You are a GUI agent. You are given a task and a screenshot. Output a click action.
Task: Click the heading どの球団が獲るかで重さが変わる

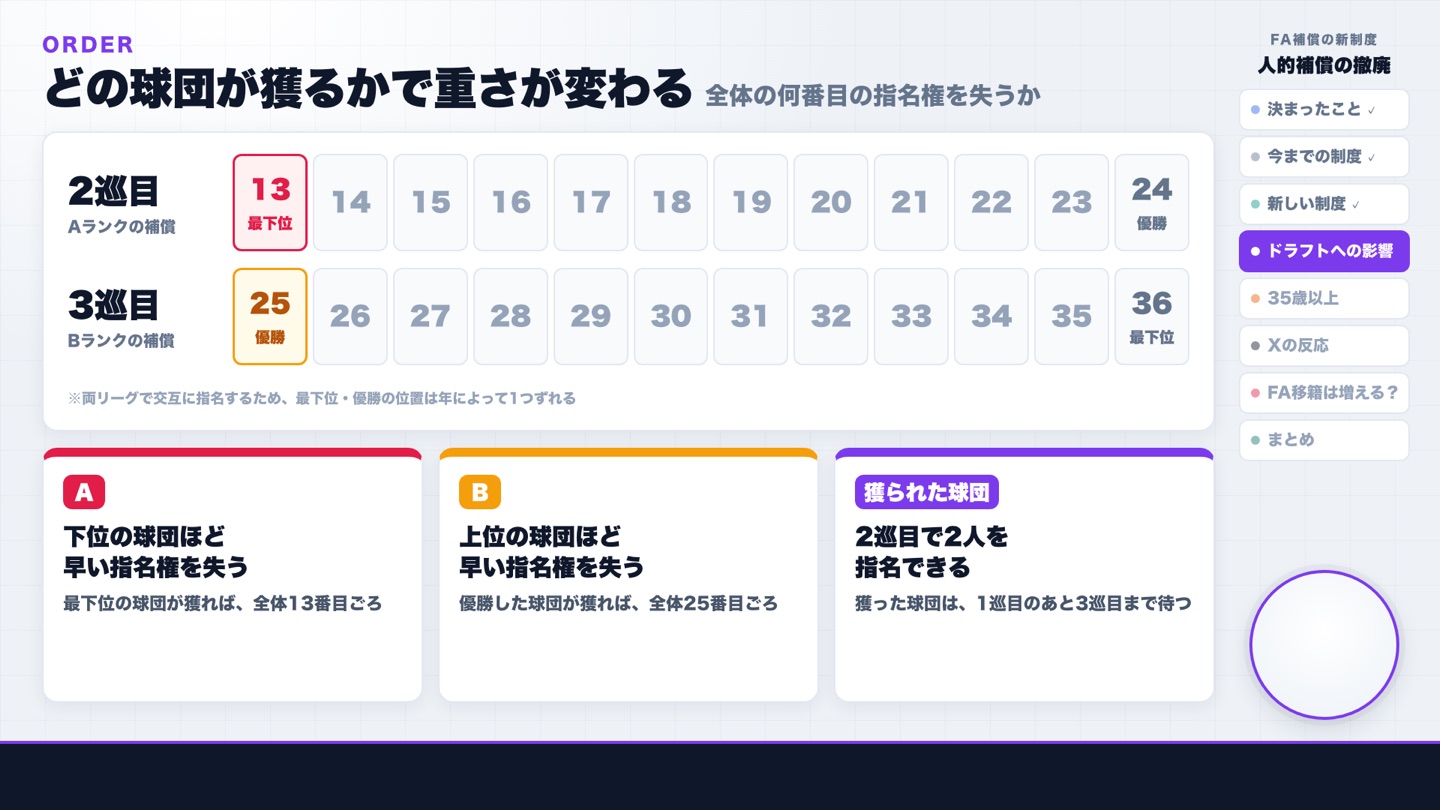tap(368, 89)
